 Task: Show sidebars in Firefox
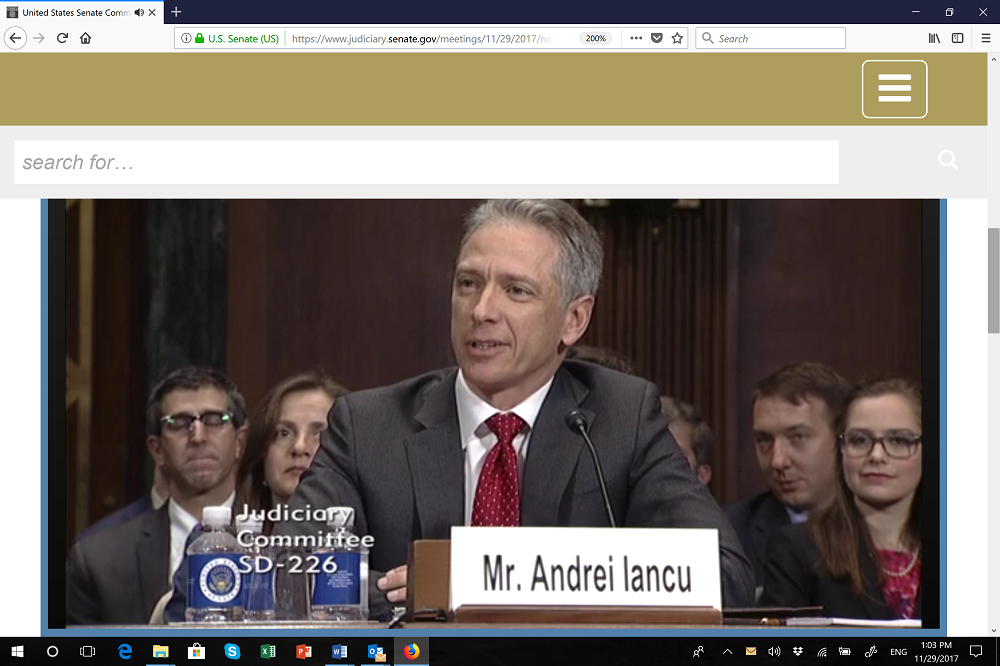click(957, 38)
